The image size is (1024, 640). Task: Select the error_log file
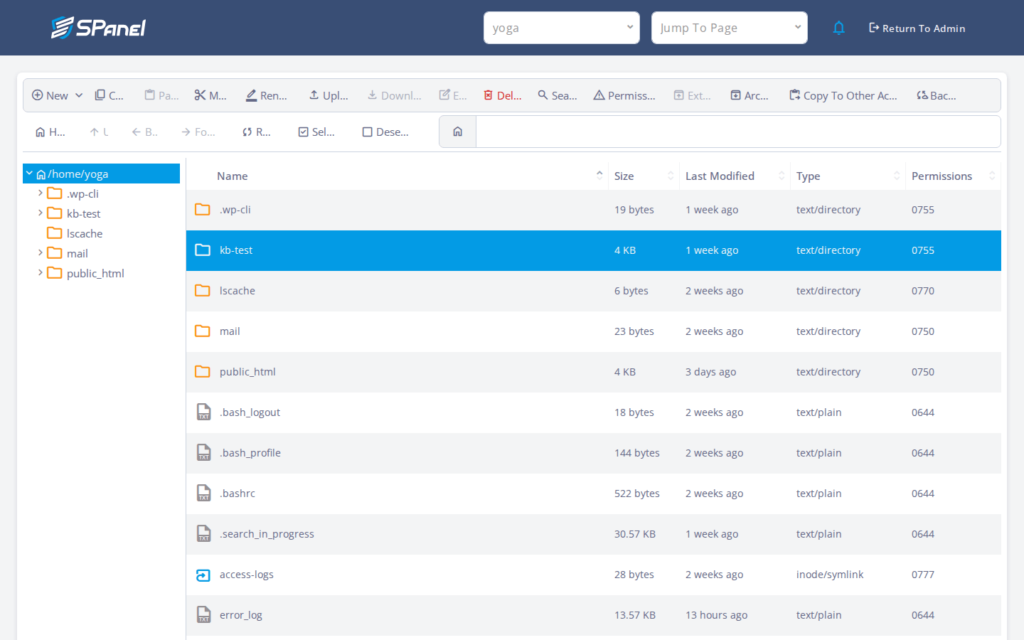pos(593,615)
